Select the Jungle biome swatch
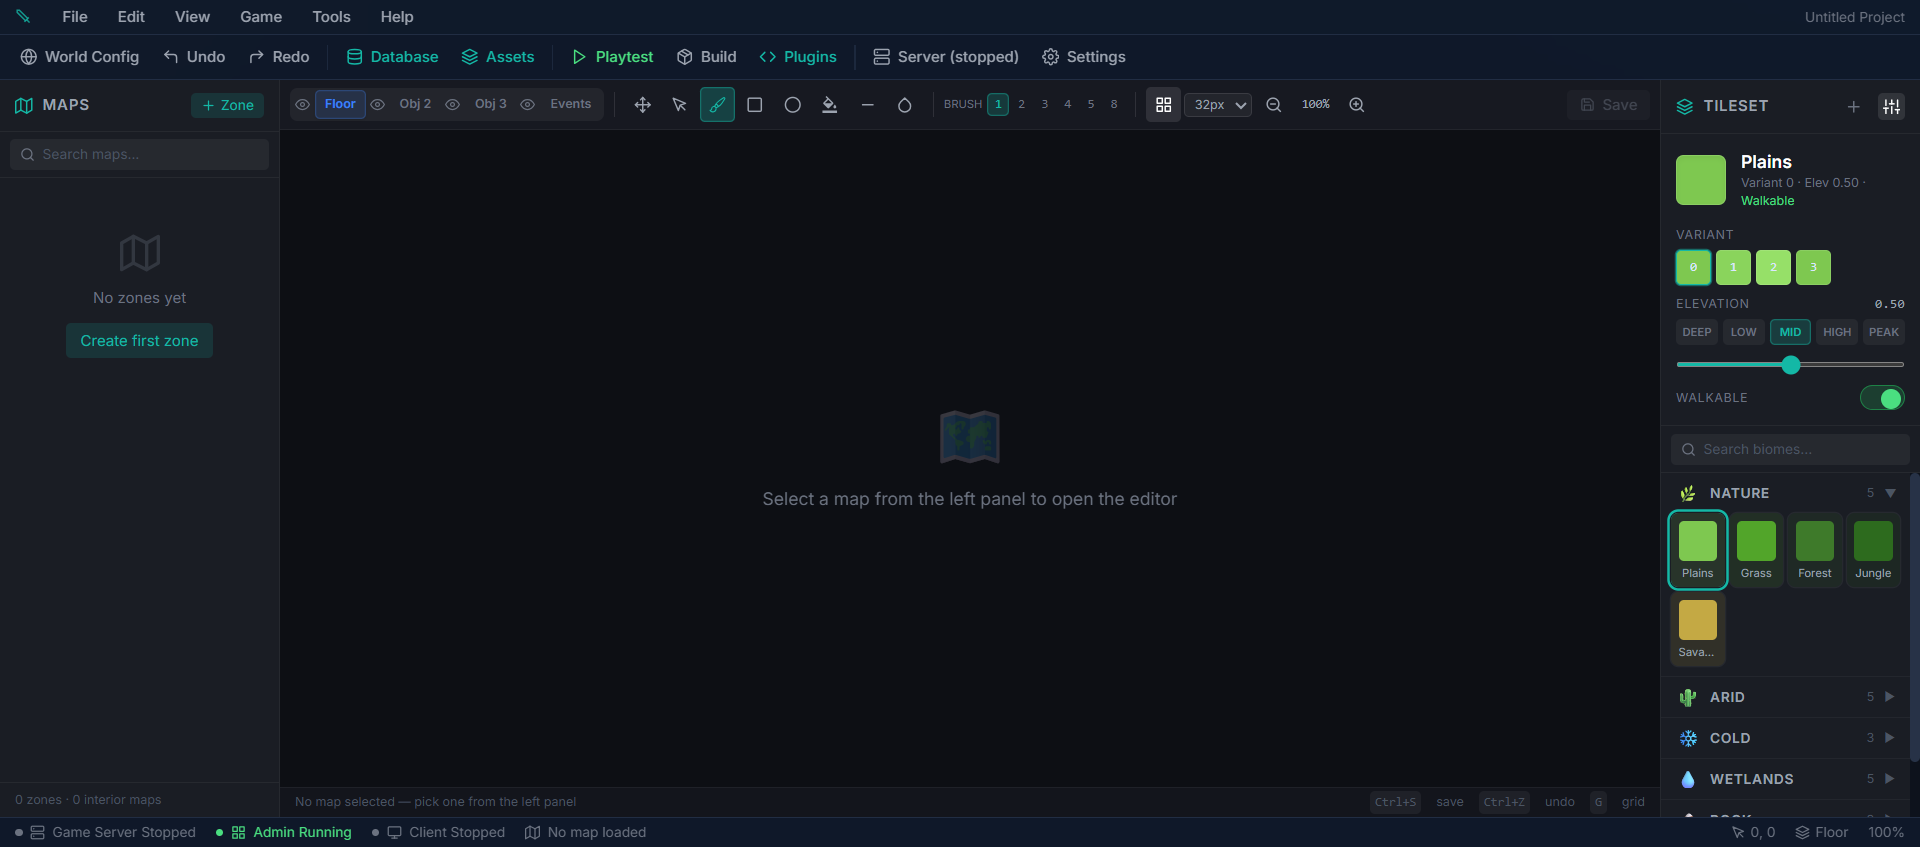Viewport: 1920px width, 847px height. coord(1873,550)
